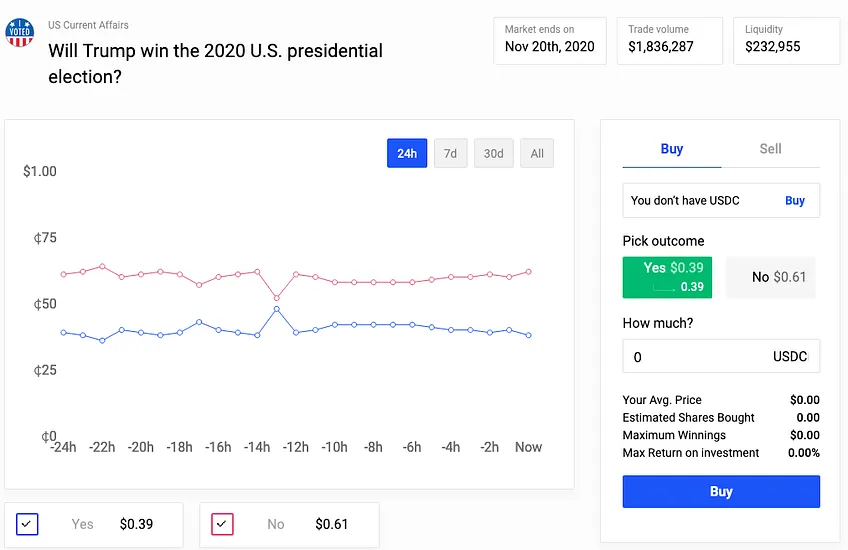The image size is (848, 550).
Task: Click the red line dip near -13h
Action: [276, 298]
